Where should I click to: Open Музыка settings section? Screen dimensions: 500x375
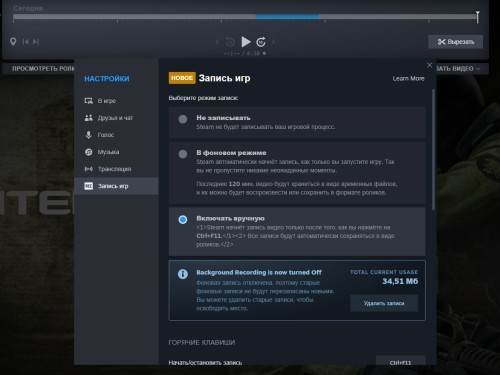116,152
